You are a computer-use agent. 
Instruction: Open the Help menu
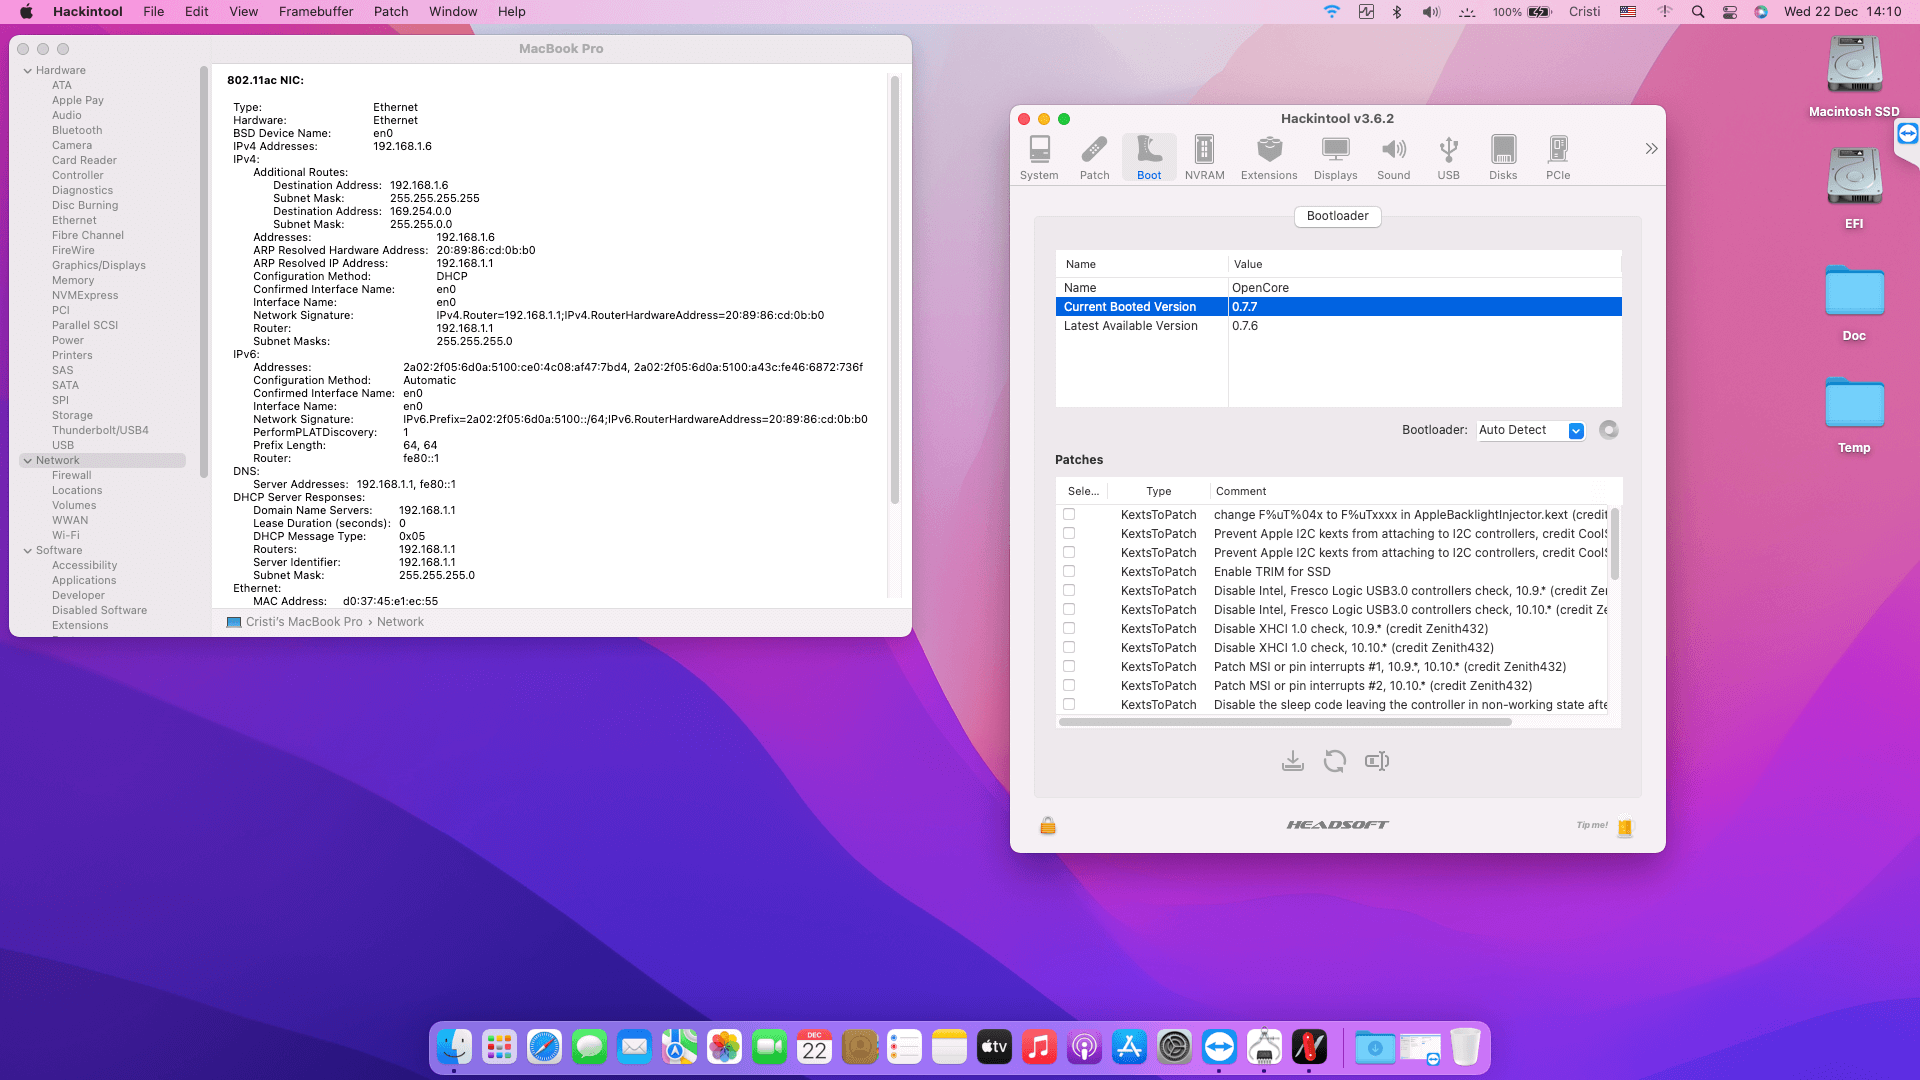point(512,12)
